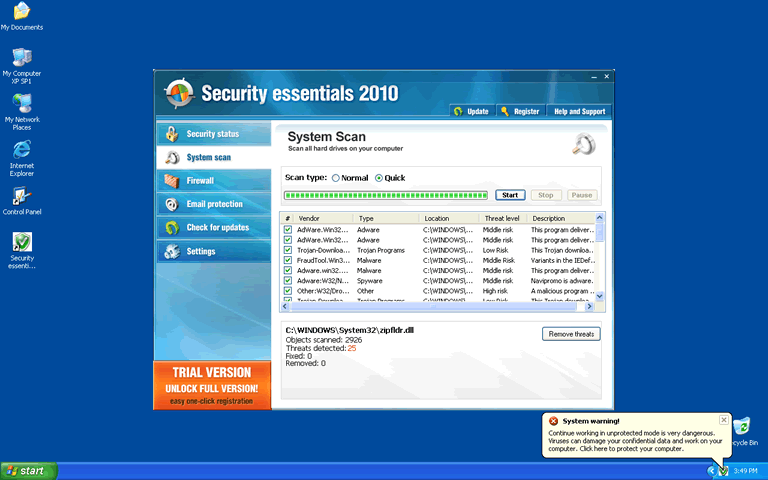This screenshot has width=768, height=480.
Task: Open Internet Explorer desktop icon
Action: [x=22, y=150]
